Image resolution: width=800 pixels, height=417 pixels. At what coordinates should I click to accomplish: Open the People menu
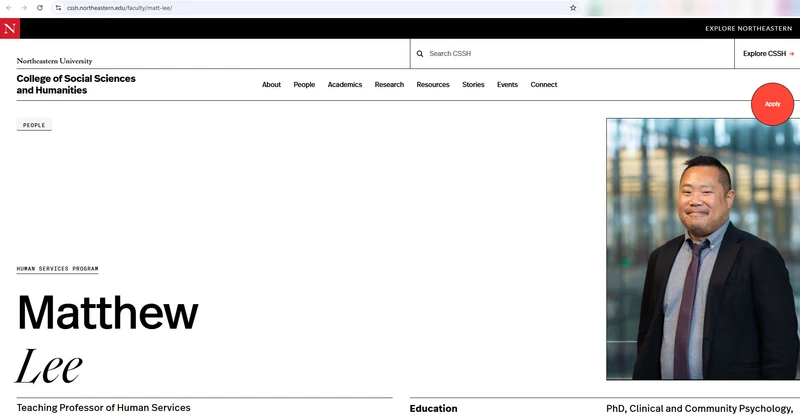click(x=304, y=85)
